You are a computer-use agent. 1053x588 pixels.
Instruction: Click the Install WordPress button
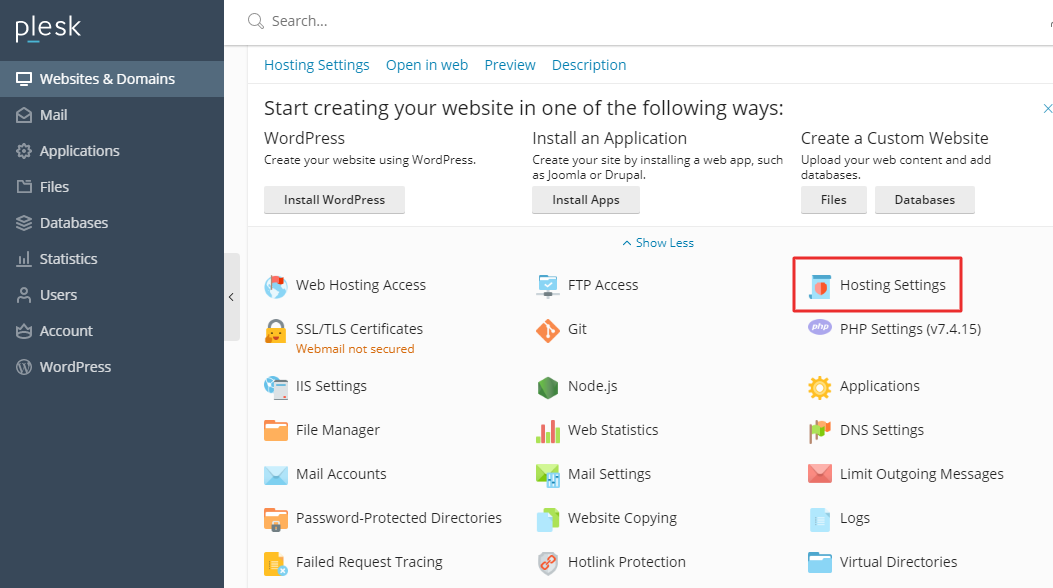pos(334,200)
